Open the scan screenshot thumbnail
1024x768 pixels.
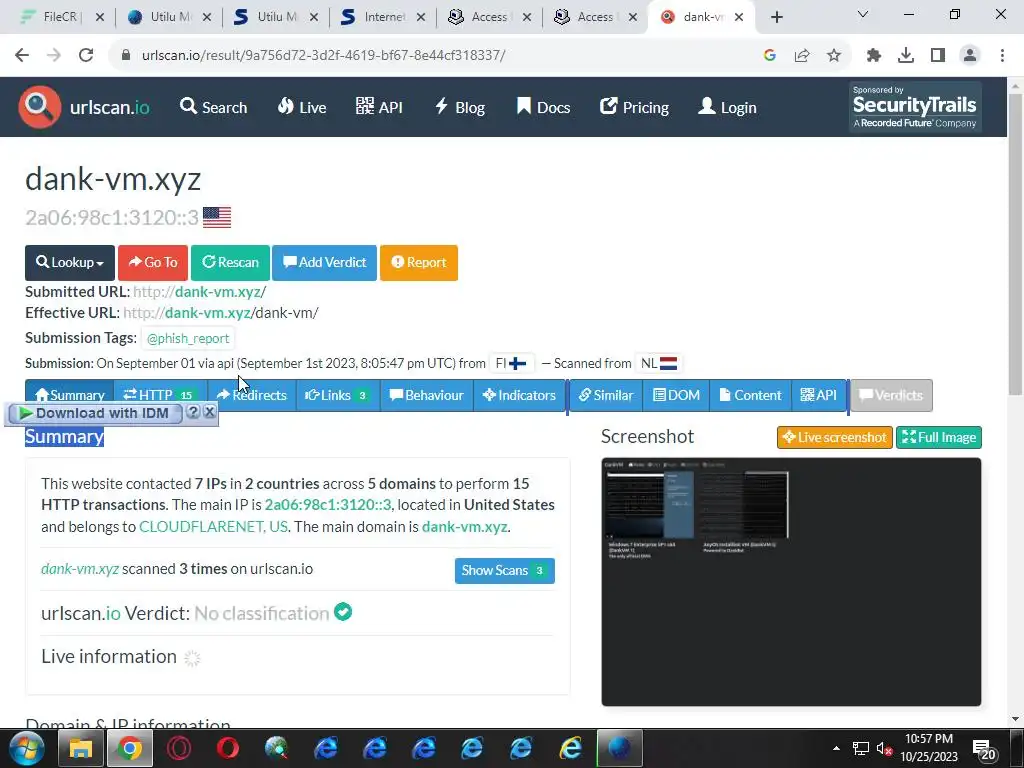[x=791, y=582]
